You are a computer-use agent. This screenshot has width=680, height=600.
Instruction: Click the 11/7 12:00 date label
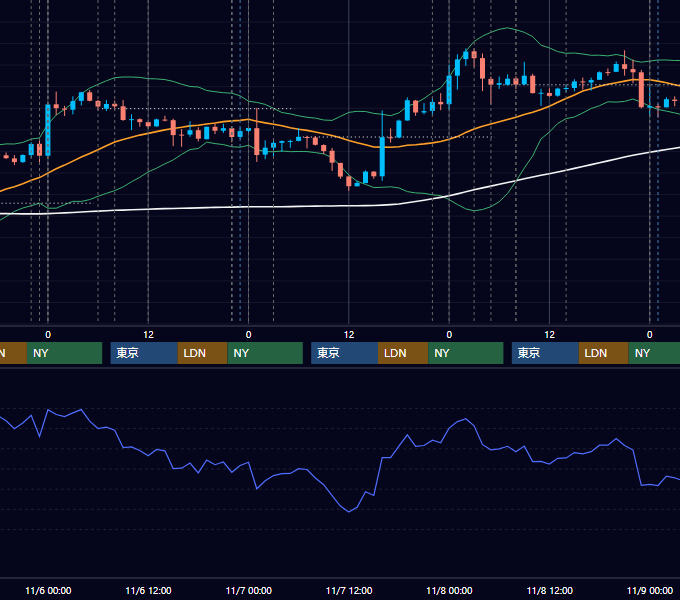click(349, 590)
